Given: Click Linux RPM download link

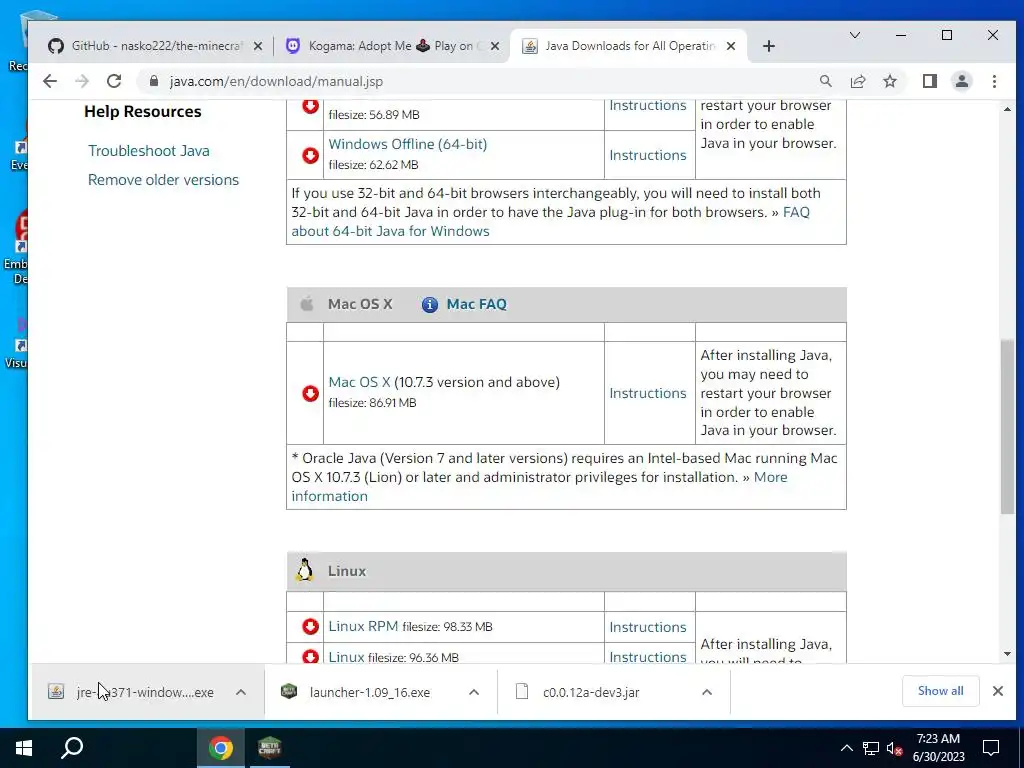Looking at the screenshot, I should [363, 626].
